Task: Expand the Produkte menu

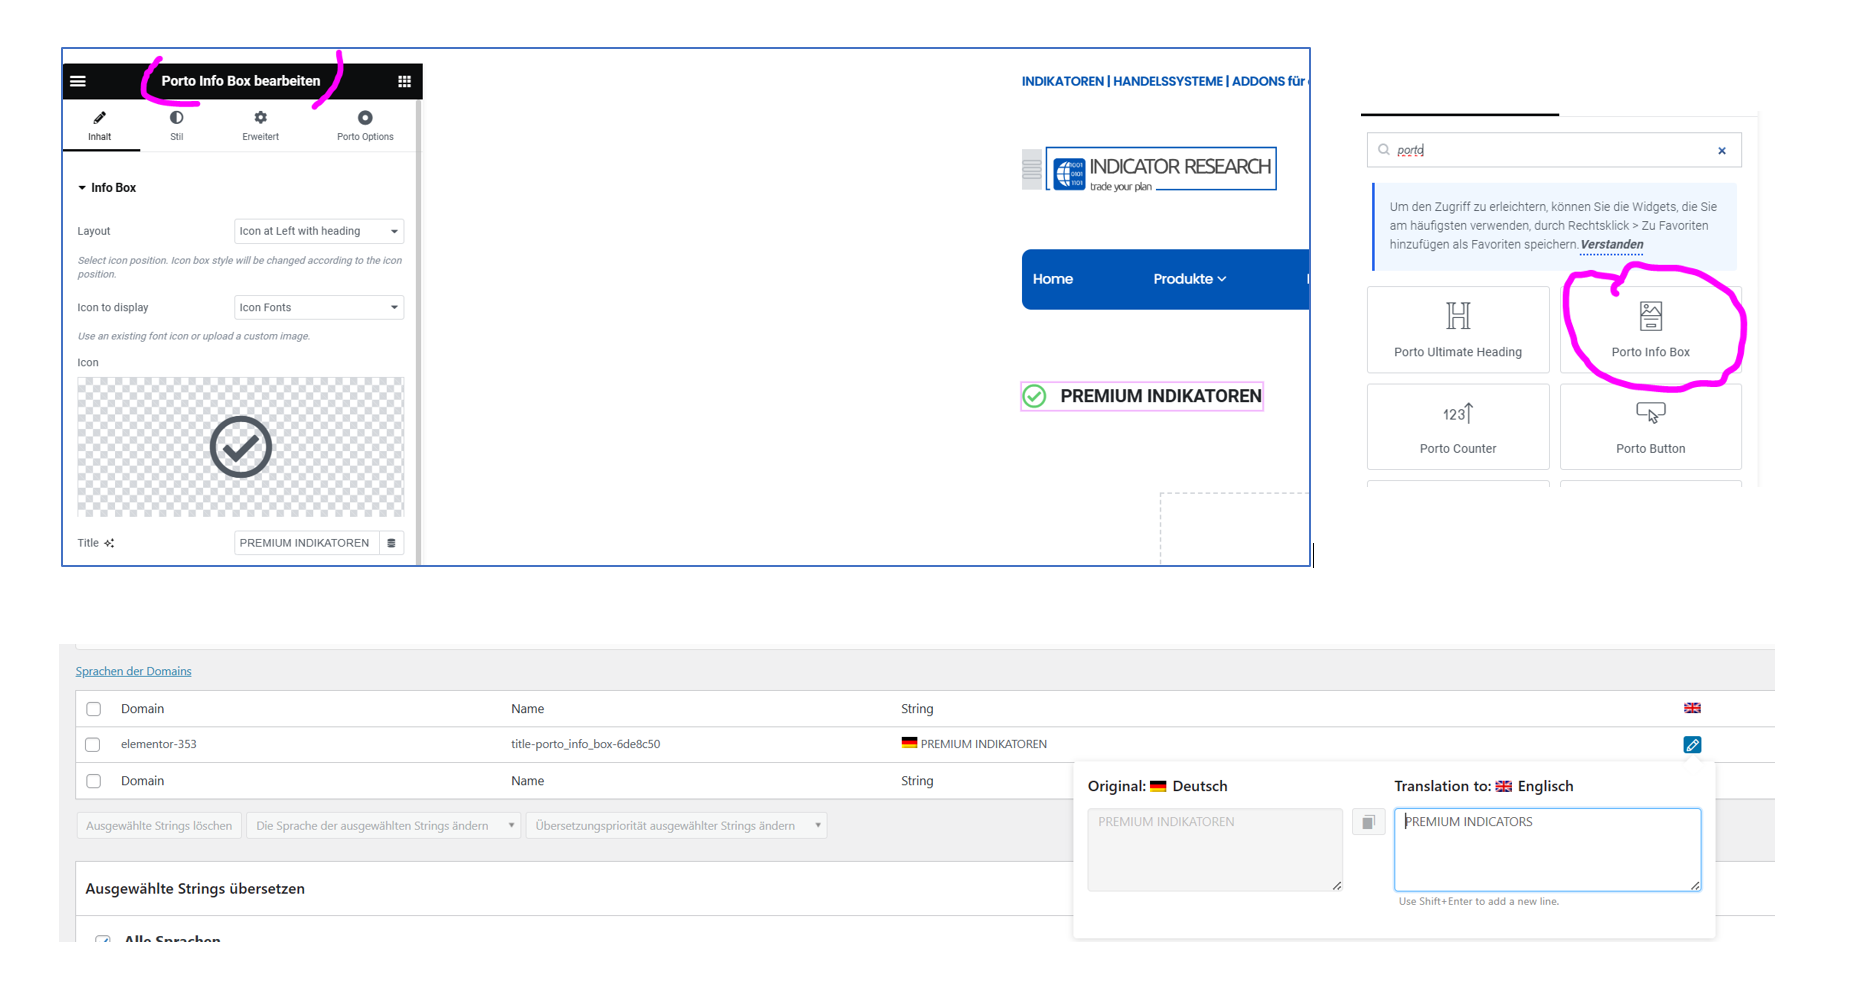Action: coord(1190,279)
